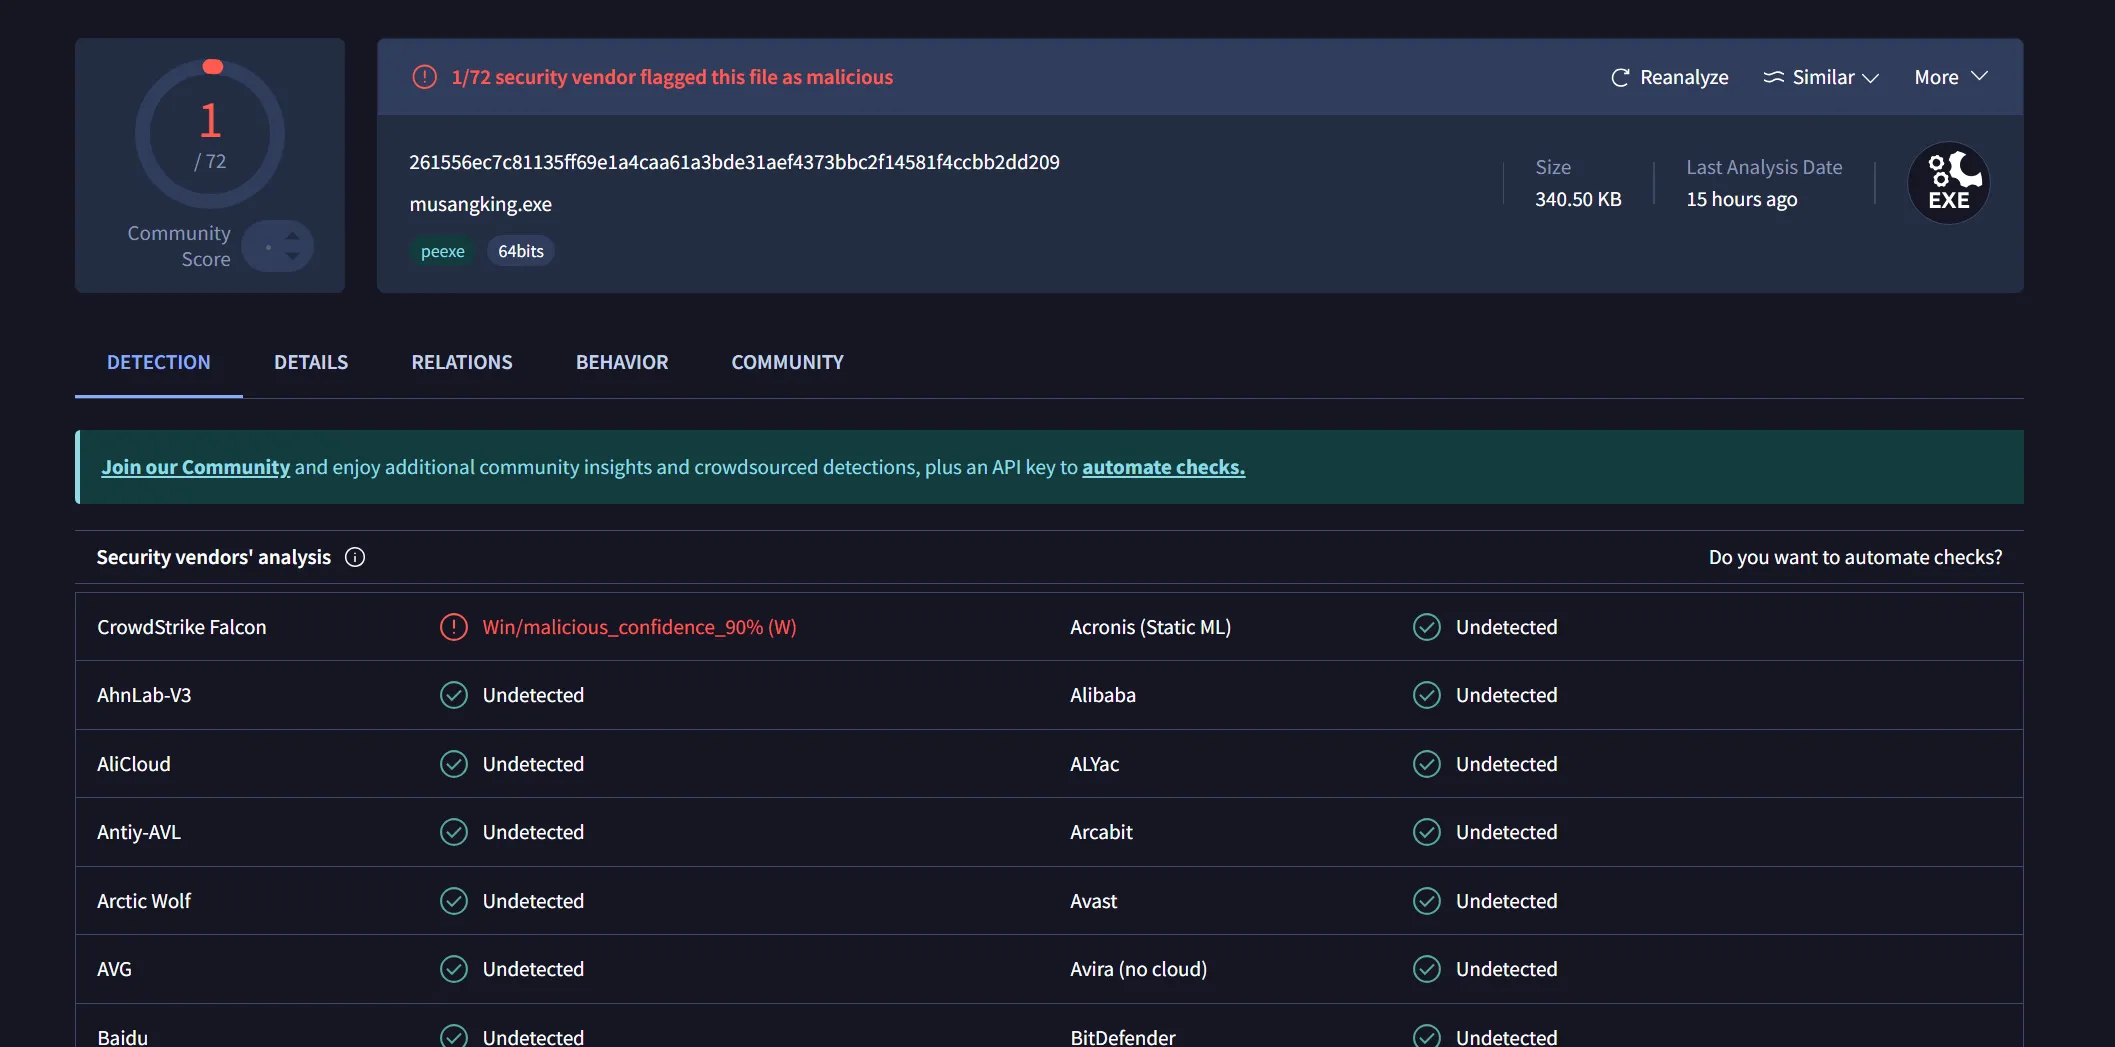The image size is (2115, 1047).
Task: Click the malicious alert icon in header
Action: pyautogui.click(x=425, y=77)
